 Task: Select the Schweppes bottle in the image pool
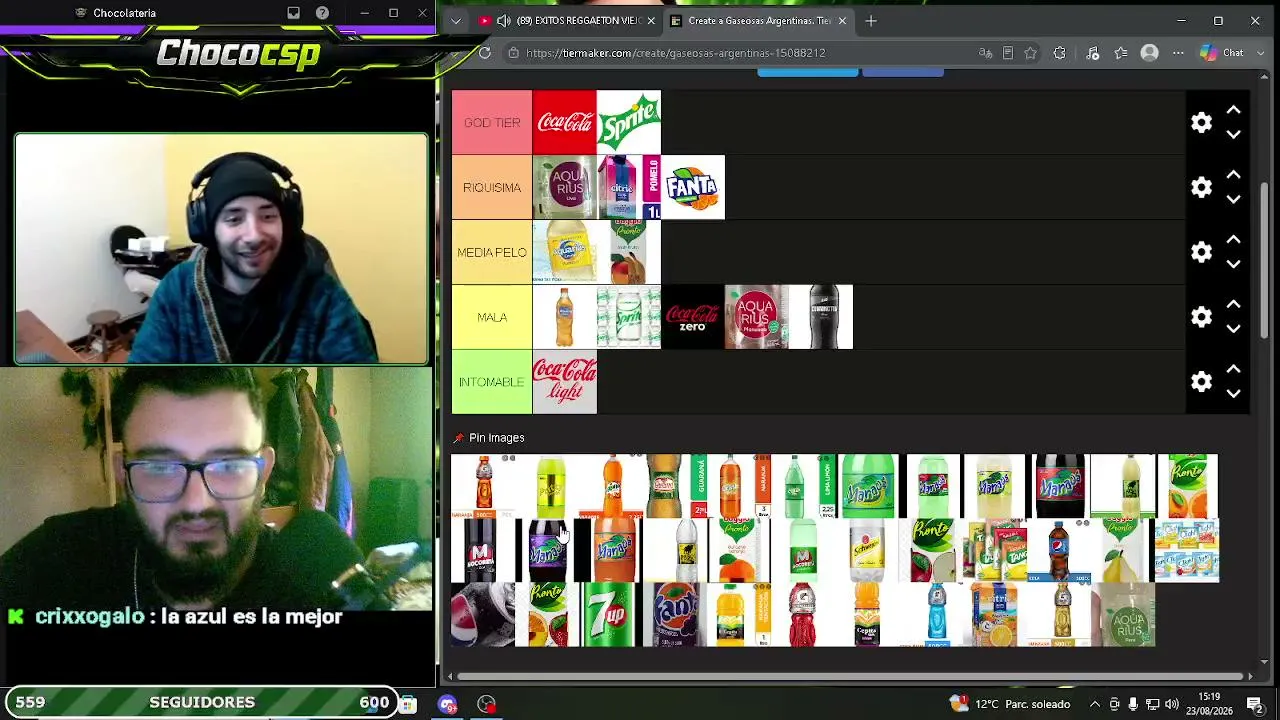[x=867, y=551]
